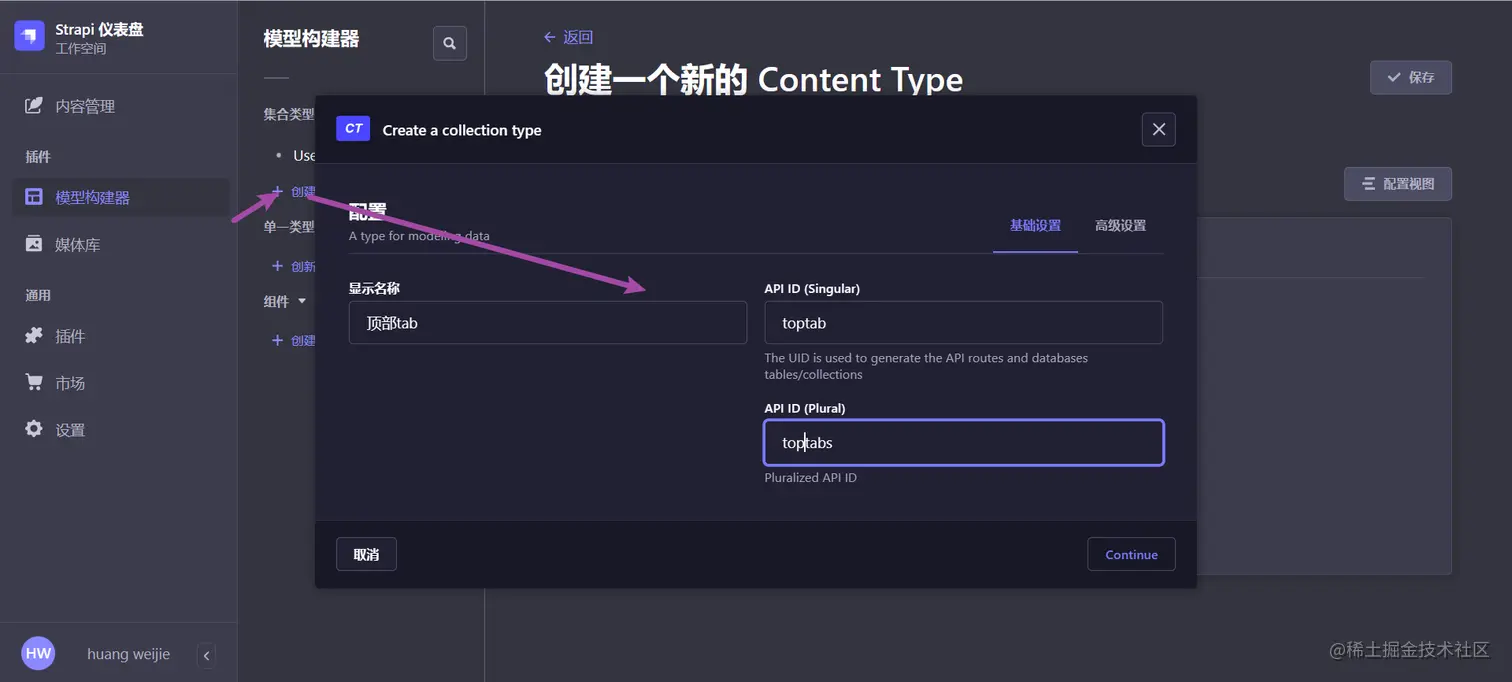Focus the API ID (Plural) field

coord(962,442)
